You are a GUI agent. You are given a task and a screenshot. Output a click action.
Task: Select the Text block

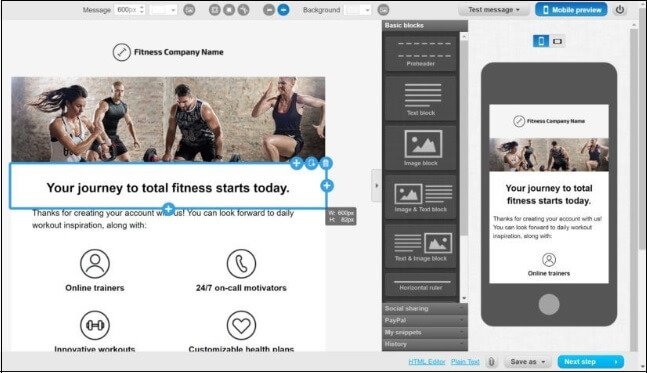point(421,99)
